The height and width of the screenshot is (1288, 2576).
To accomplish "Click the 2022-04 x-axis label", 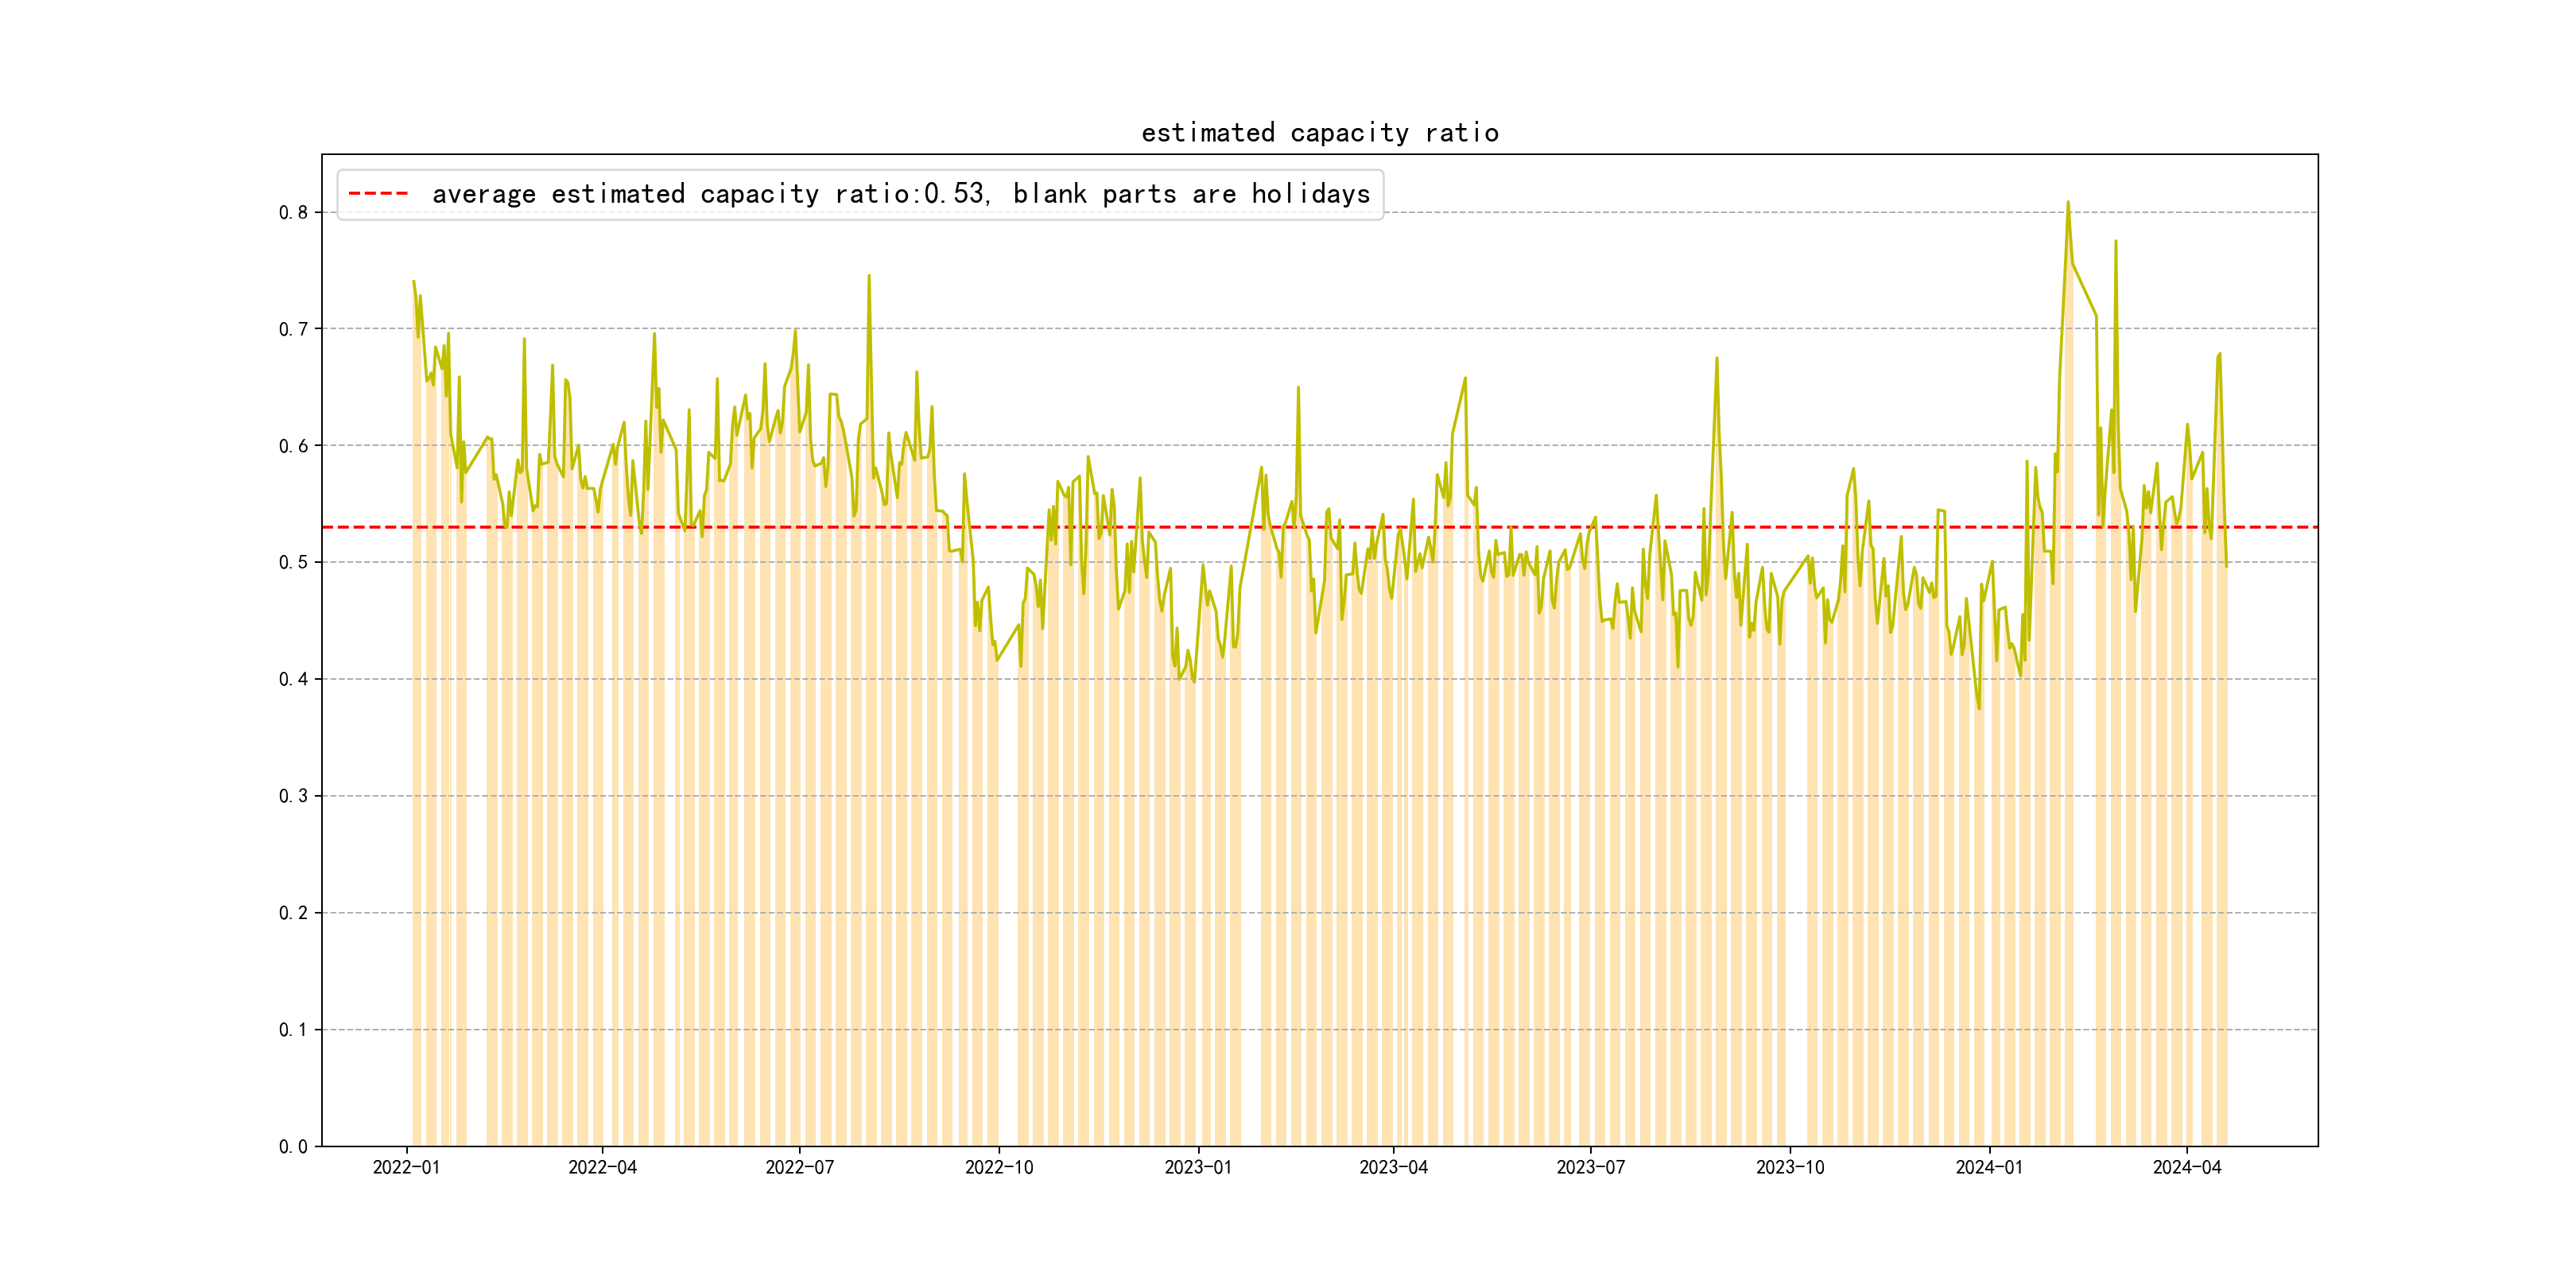I will [602, 1167].
